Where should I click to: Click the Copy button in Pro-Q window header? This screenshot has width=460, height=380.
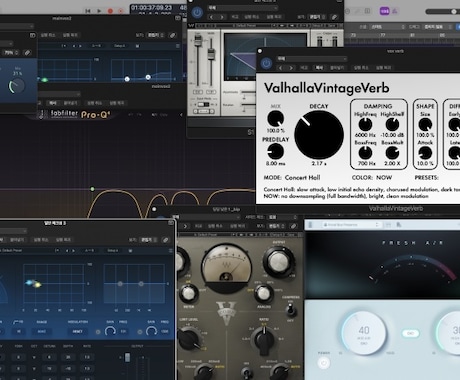coord(53,103)
